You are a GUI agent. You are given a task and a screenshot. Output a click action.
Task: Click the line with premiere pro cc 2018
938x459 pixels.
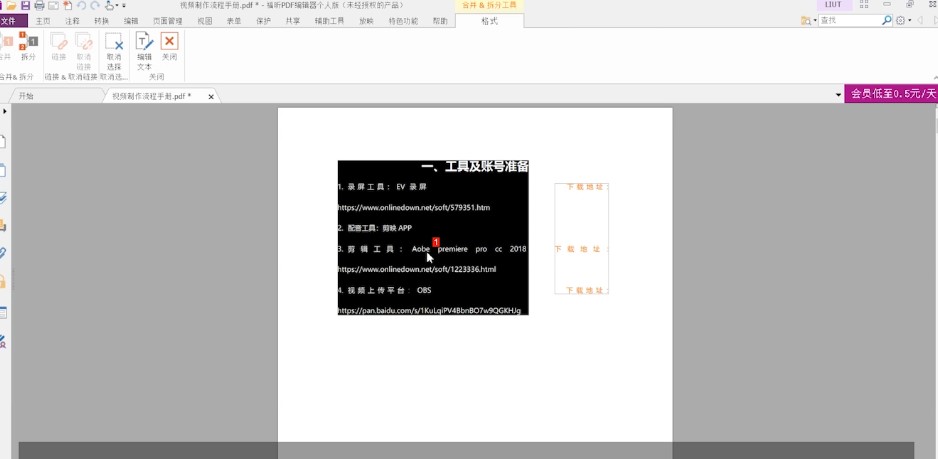point(433,249)
